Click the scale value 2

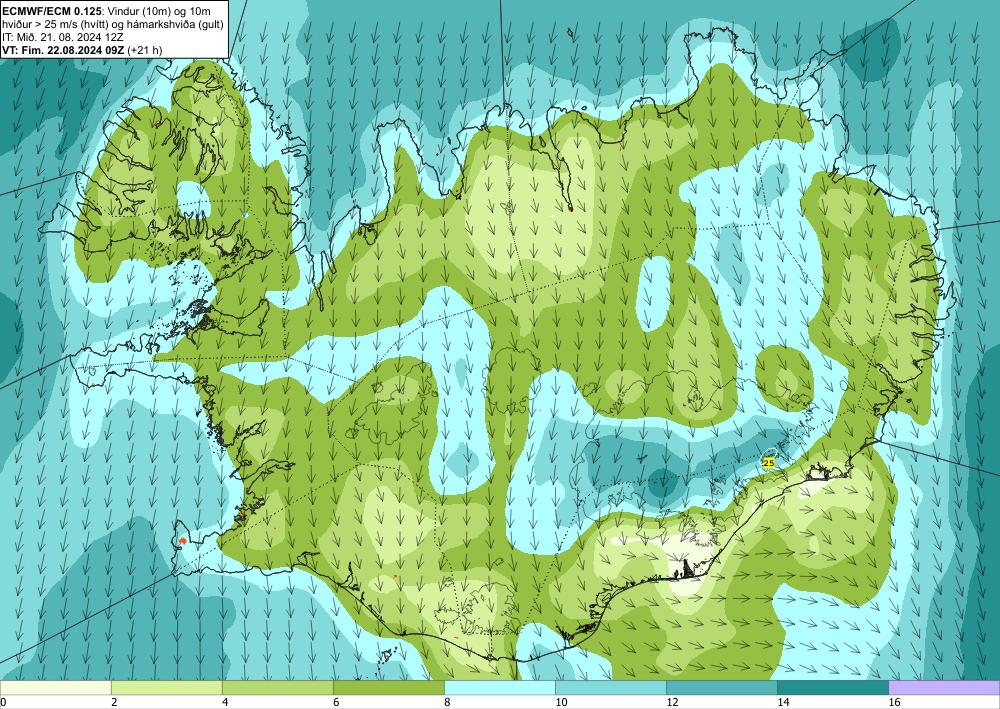pos(114,702)
